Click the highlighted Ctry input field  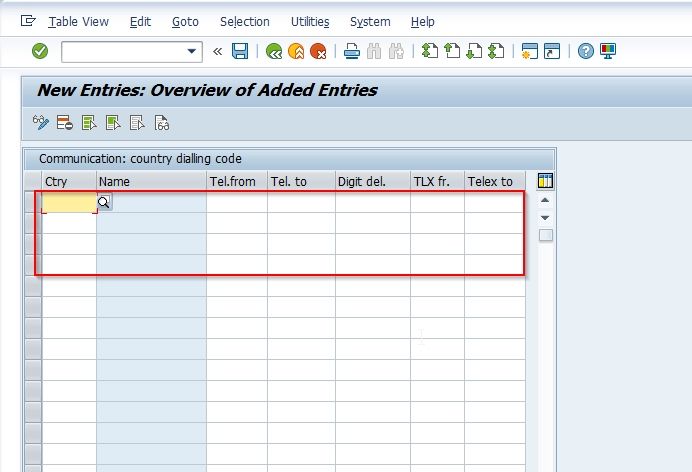tap(69, 202)
